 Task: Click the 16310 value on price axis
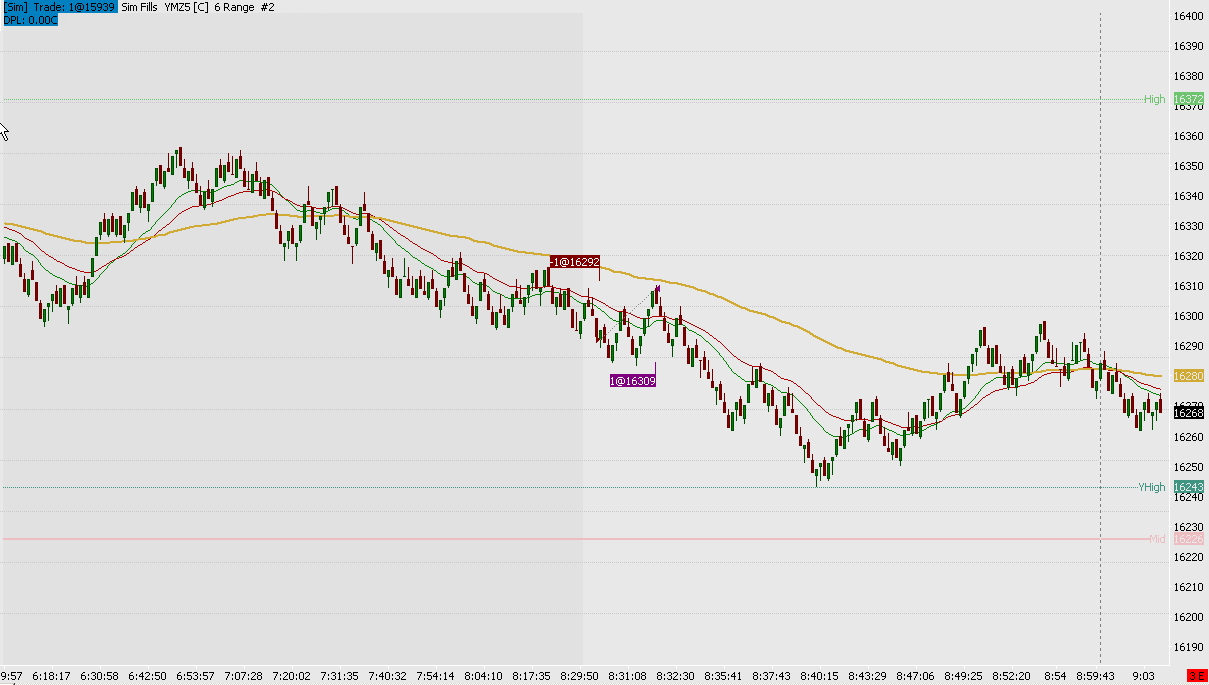point(1188,286)
